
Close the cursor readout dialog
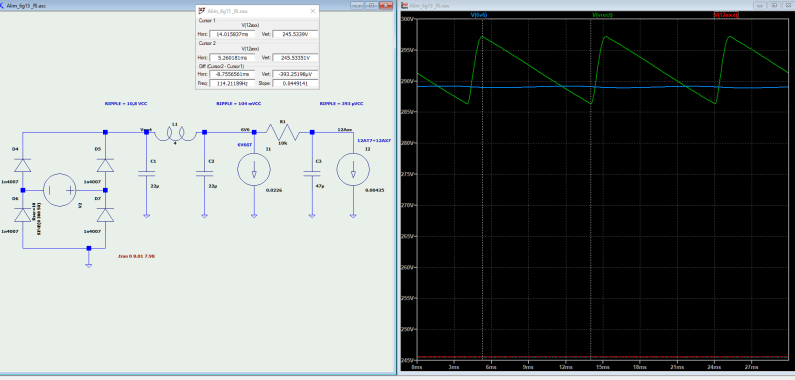coord(313,11)
